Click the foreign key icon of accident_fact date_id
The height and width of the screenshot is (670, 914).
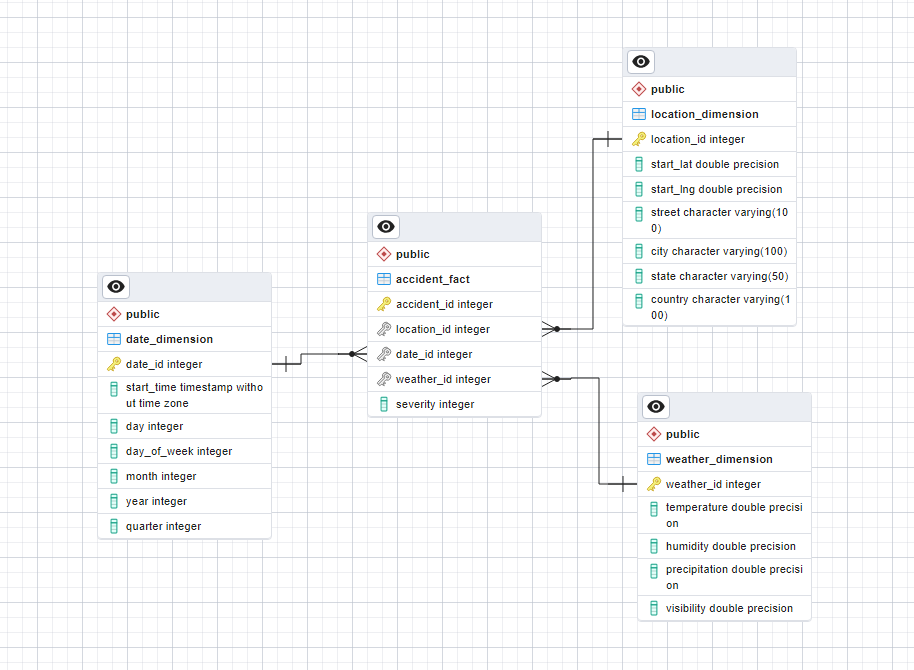pos(384,355)
